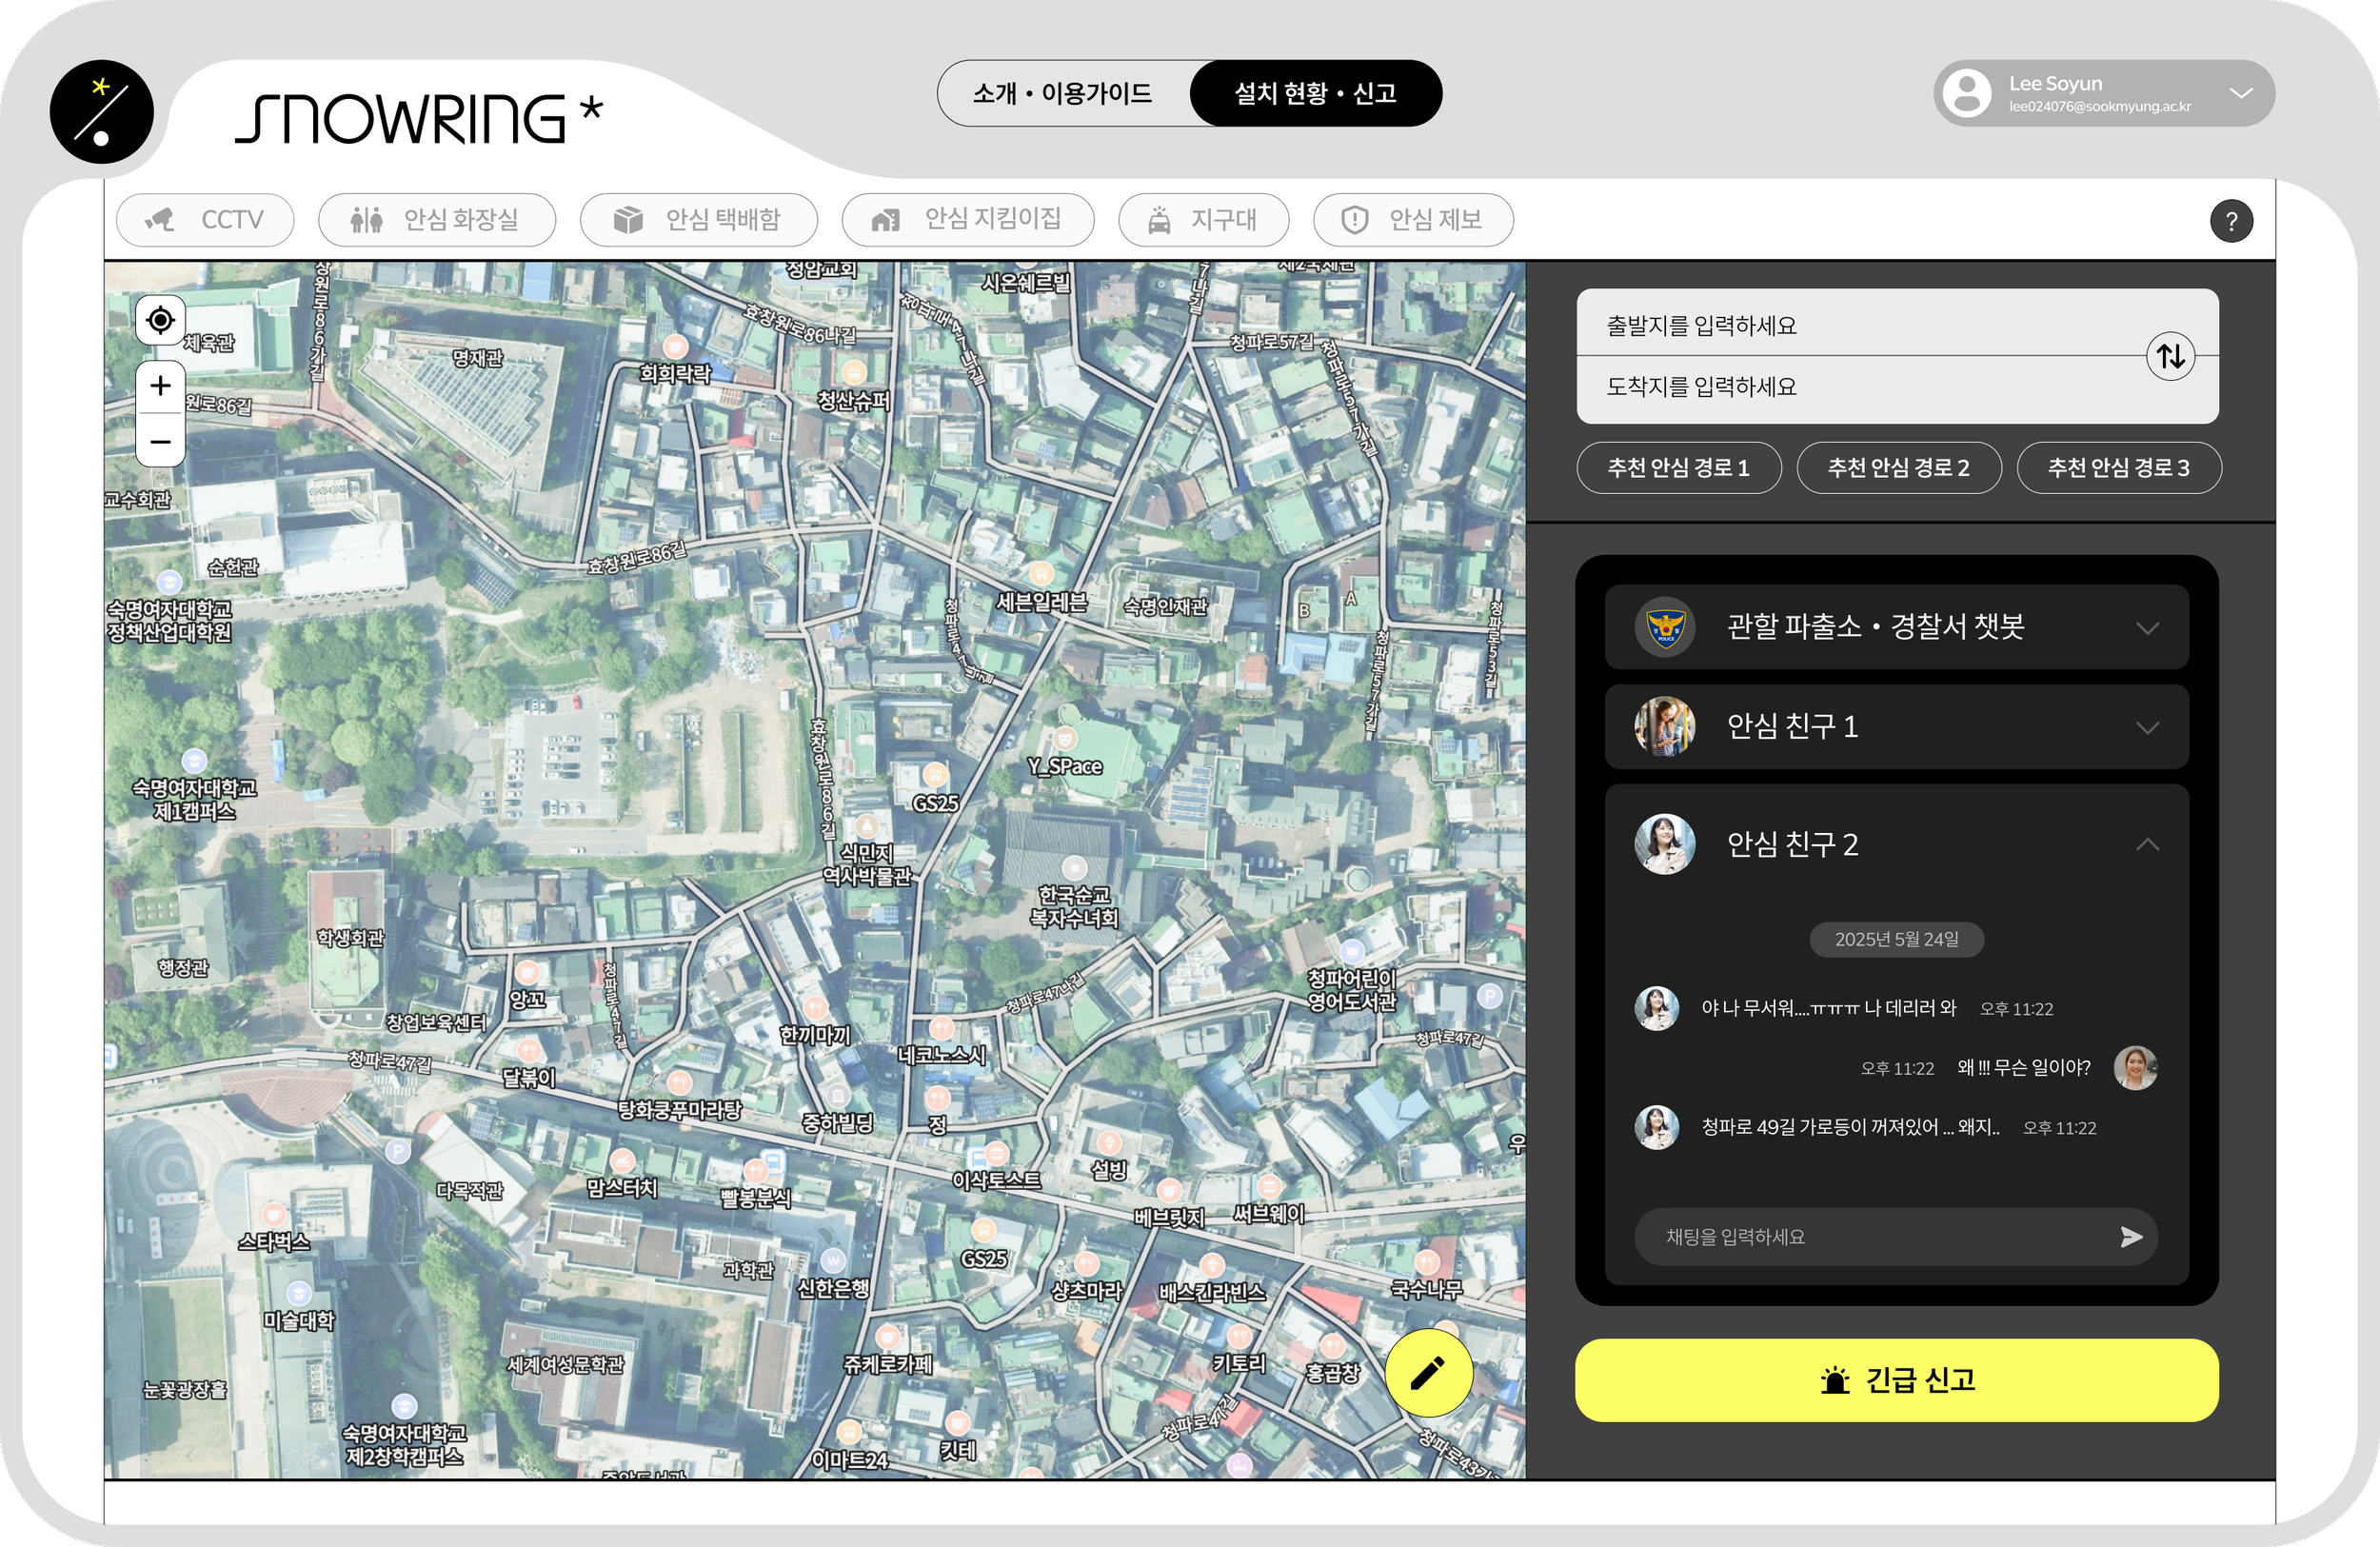2380x1547 pixels.
Task: Open Lee Soyun account dropdown
Action: tap(2241, 94)
